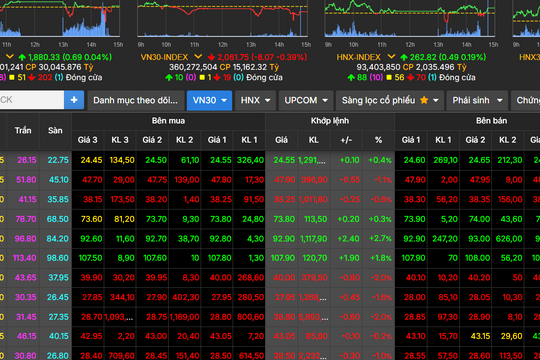The width and height of the screenshot is (540, 360).
Task: Click the VN30-INDEX value 2,061.75
Action: [233, 57]
